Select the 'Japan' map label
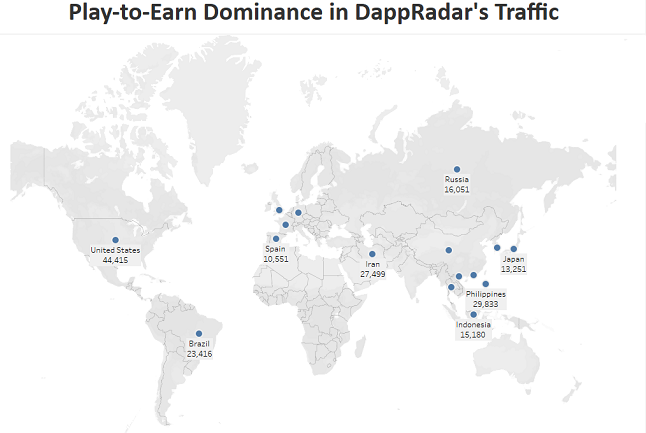This screenshot has width=646, height=433. pos(513,259)
